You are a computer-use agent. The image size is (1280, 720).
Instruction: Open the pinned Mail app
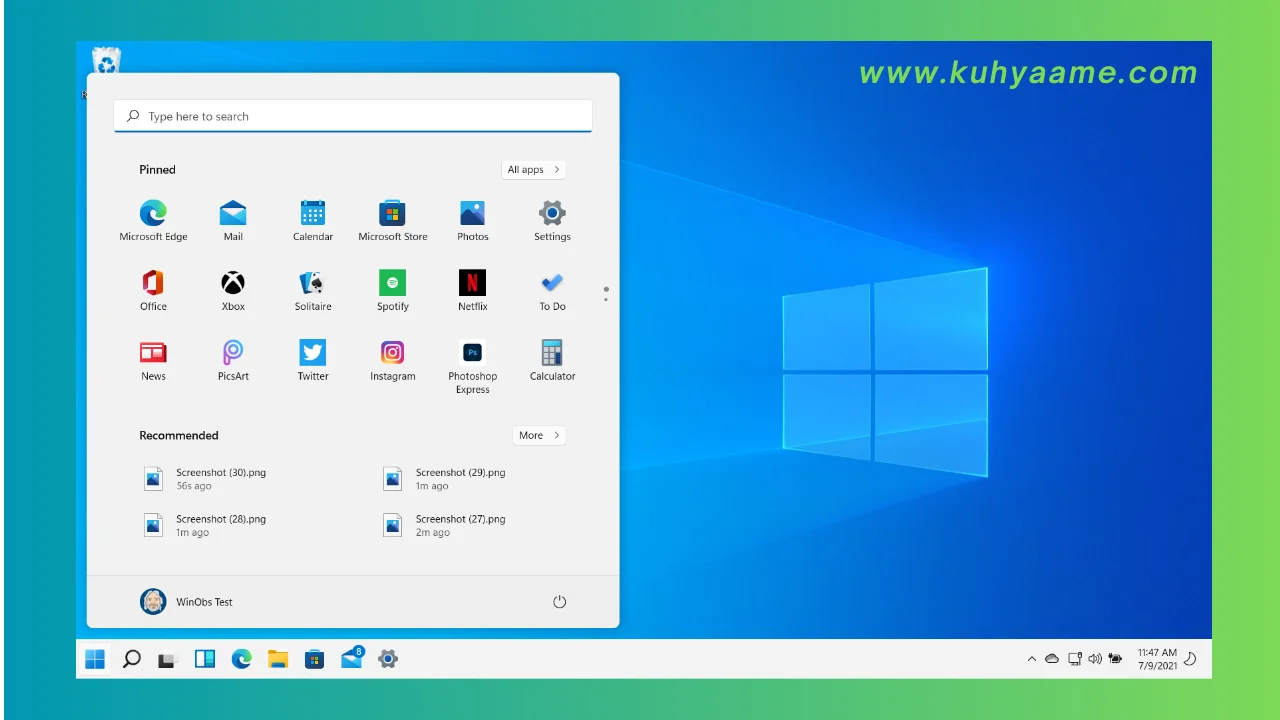click(x=233, y=220)
